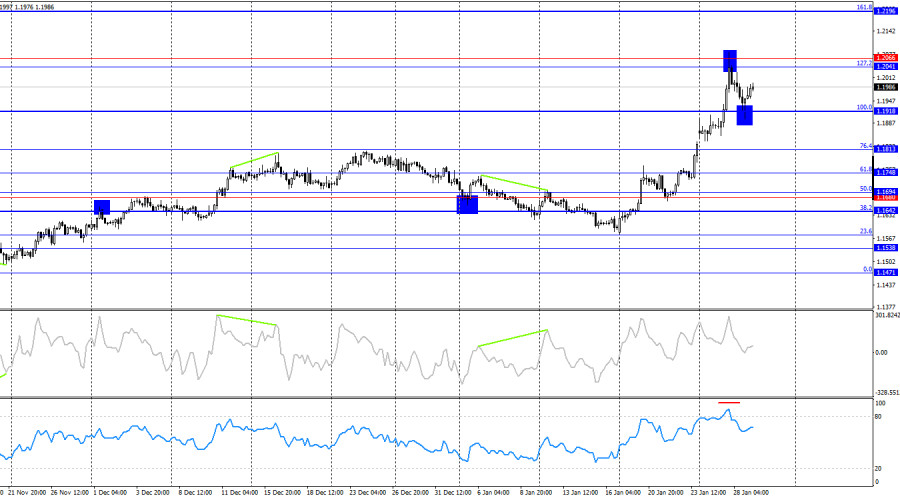Click the 1.2142 price scale value

tap(886, 32)
